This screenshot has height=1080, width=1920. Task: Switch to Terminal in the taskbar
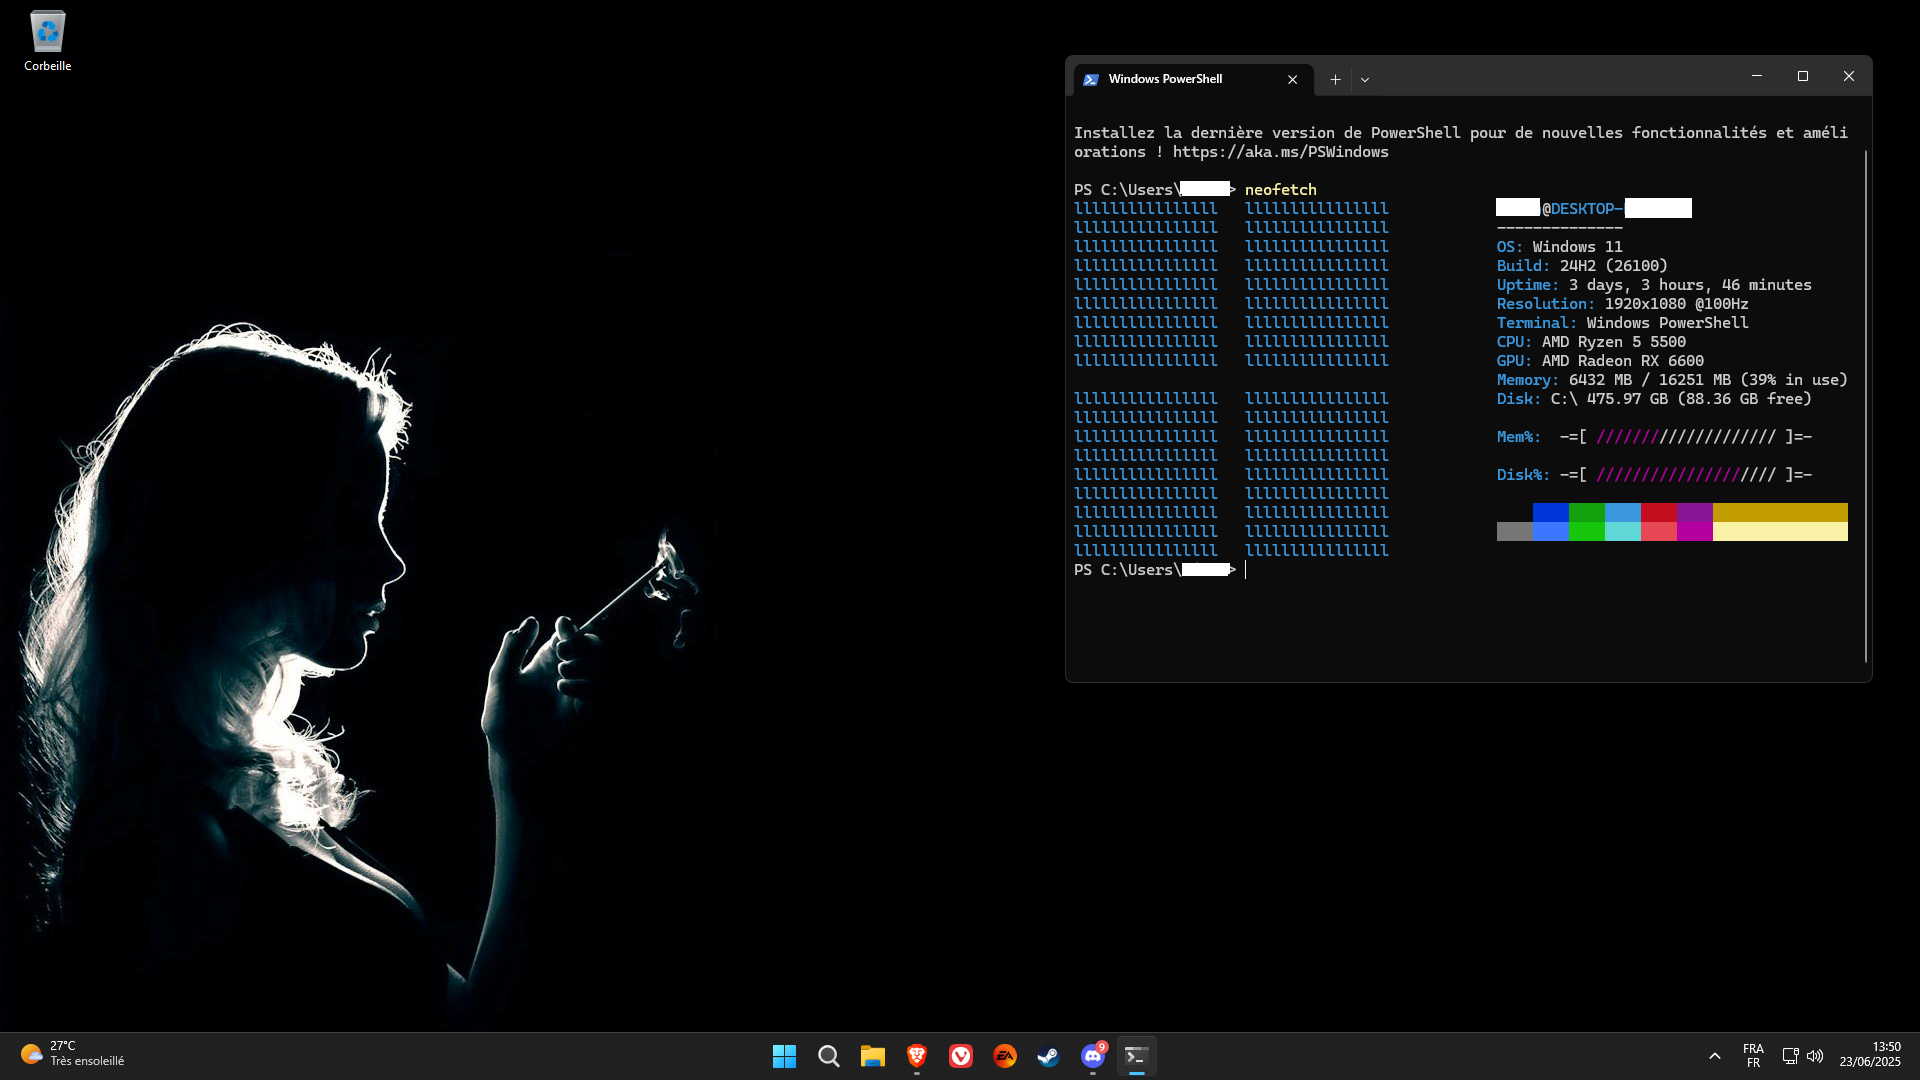point(1136,1056)
